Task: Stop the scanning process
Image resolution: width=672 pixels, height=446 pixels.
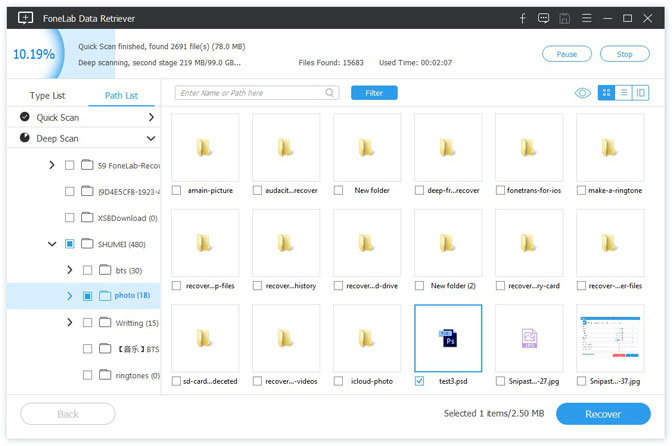Action: click(624, 54)
